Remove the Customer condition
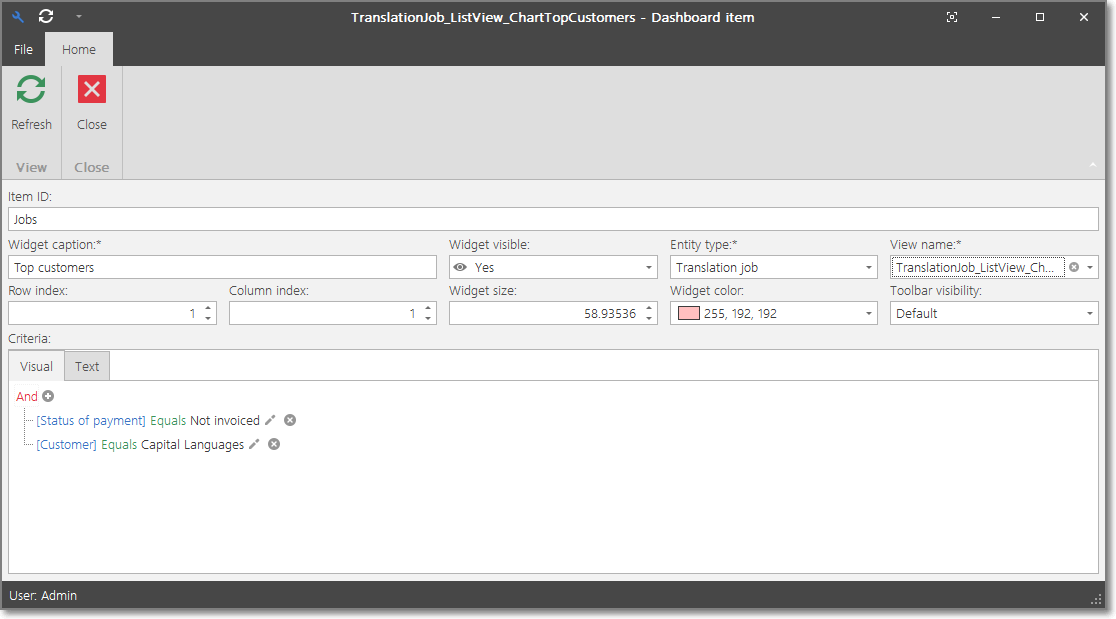The height and width of the screenshot is (619, 1116). [274, 445]
